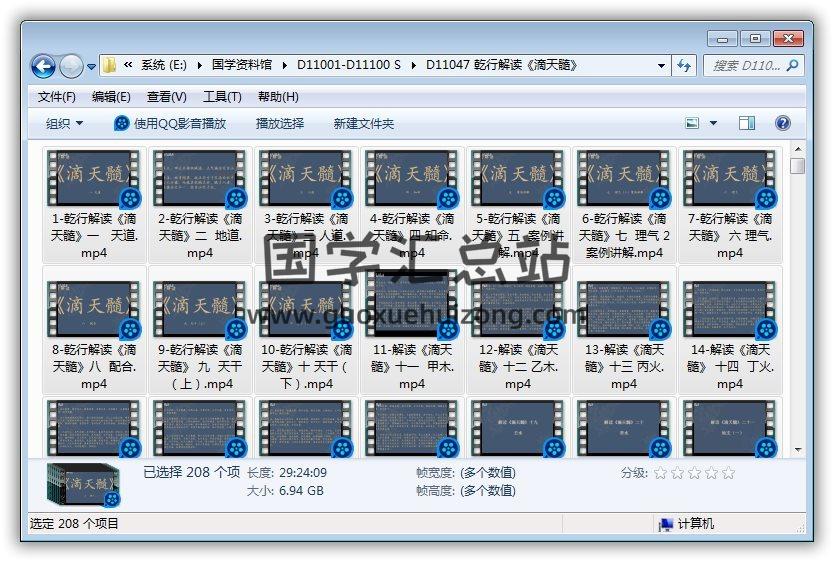Click the QQ影音 player icon in toolbar
Image resolution: width=834 pixels, height=562 pixels.
click(x=122, y=123)
